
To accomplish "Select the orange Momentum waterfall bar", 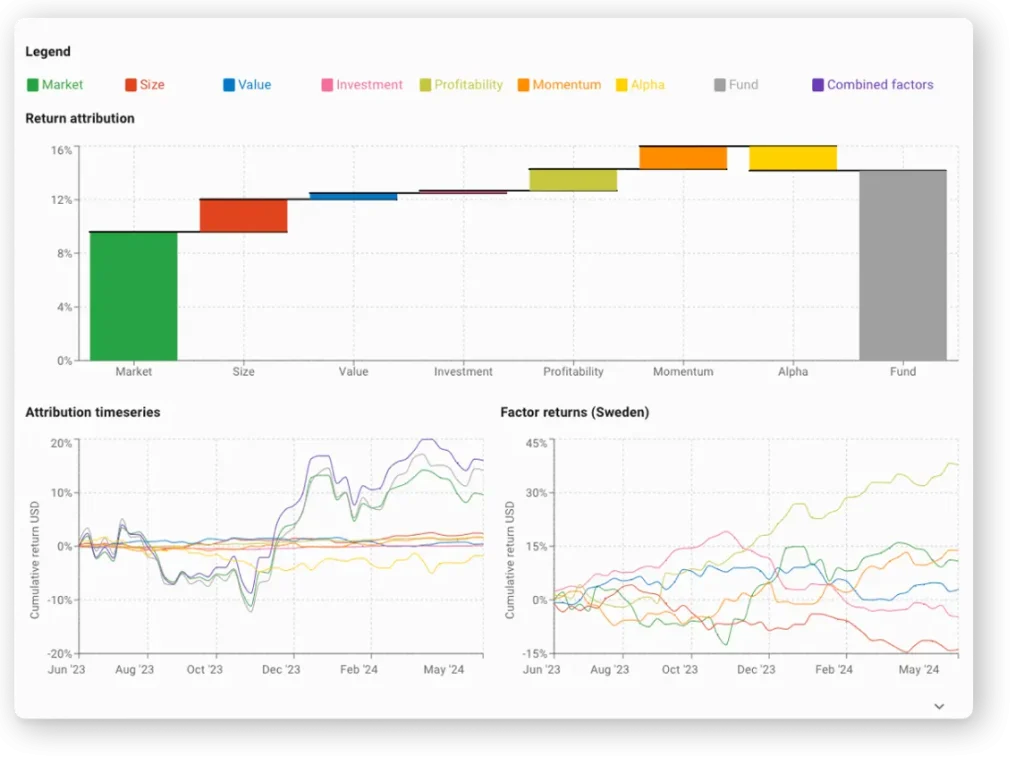I will click(683, 158).
